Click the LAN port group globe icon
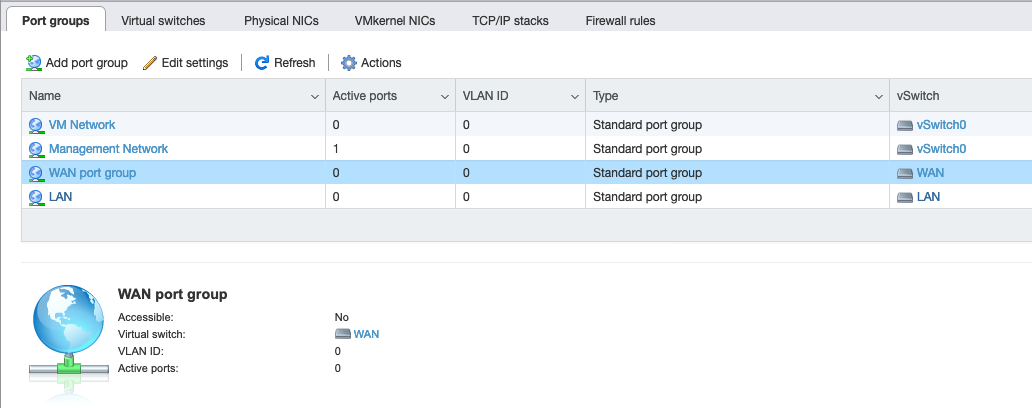 point(37,197)
